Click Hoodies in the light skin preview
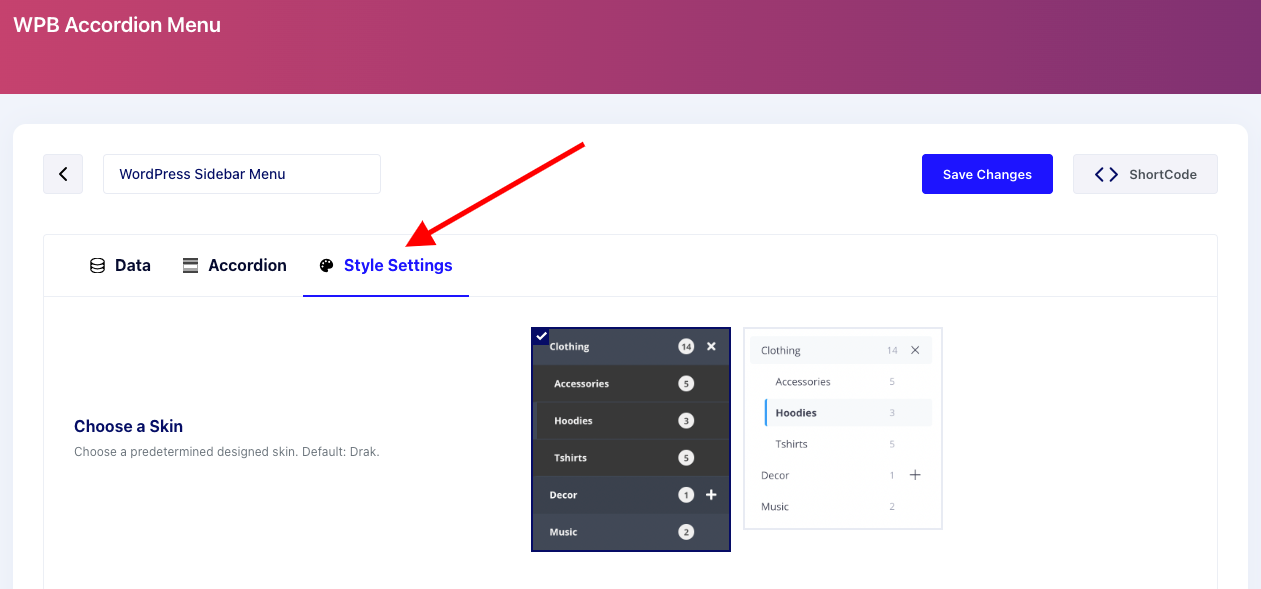1261x589 pixels. (x=796, y=413)
